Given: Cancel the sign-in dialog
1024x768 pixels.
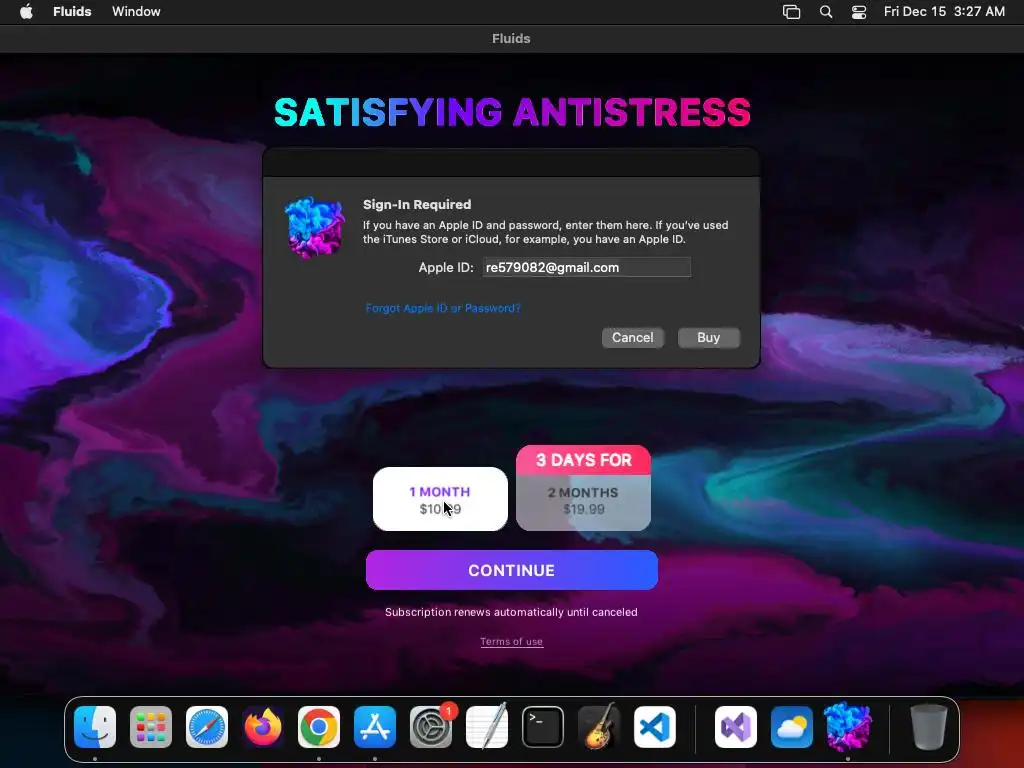Looking at the screenshot, I should pos(632,338).
